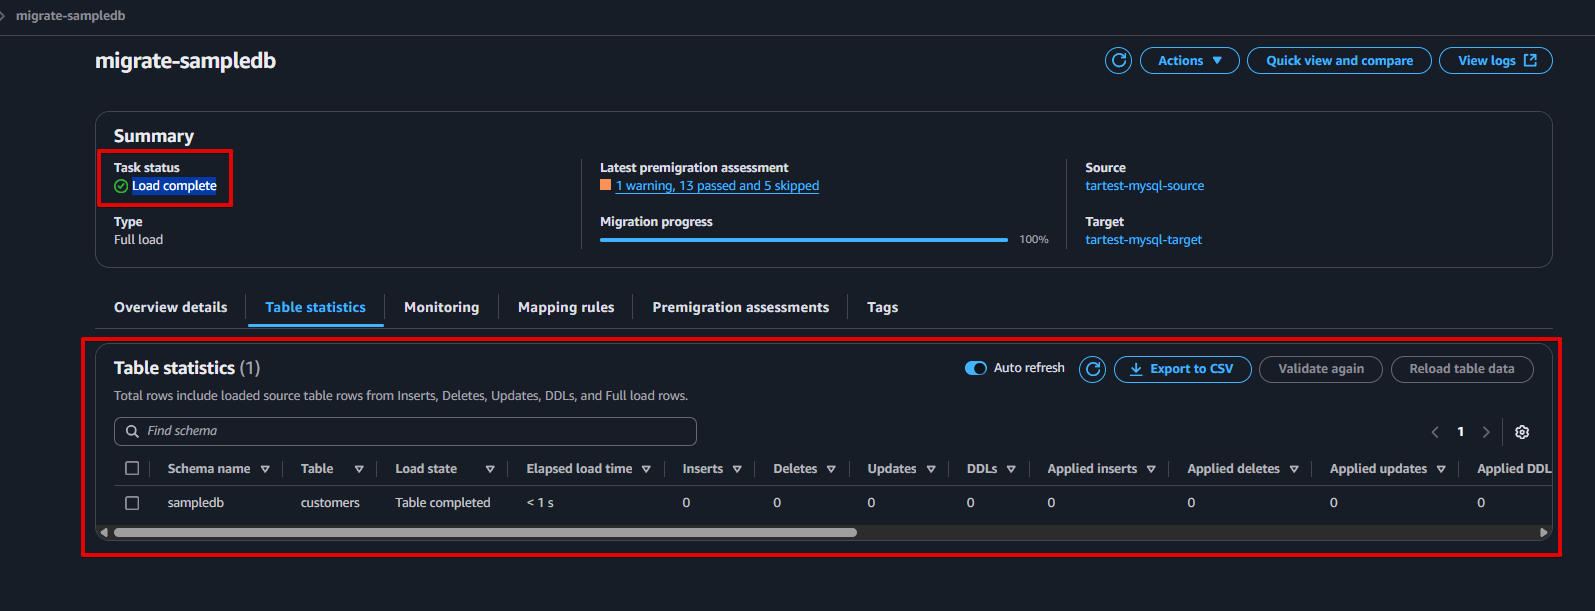Focus the Find schema search field
This screenshot has height=611, width=1595.
(x=405, y=431)
